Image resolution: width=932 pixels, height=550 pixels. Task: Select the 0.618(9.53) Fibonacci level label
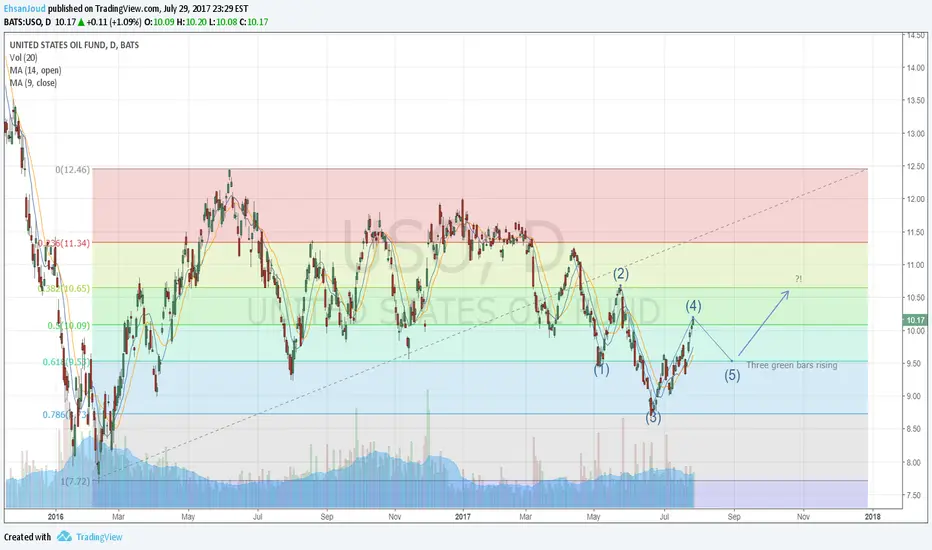(x=66, y=362)
